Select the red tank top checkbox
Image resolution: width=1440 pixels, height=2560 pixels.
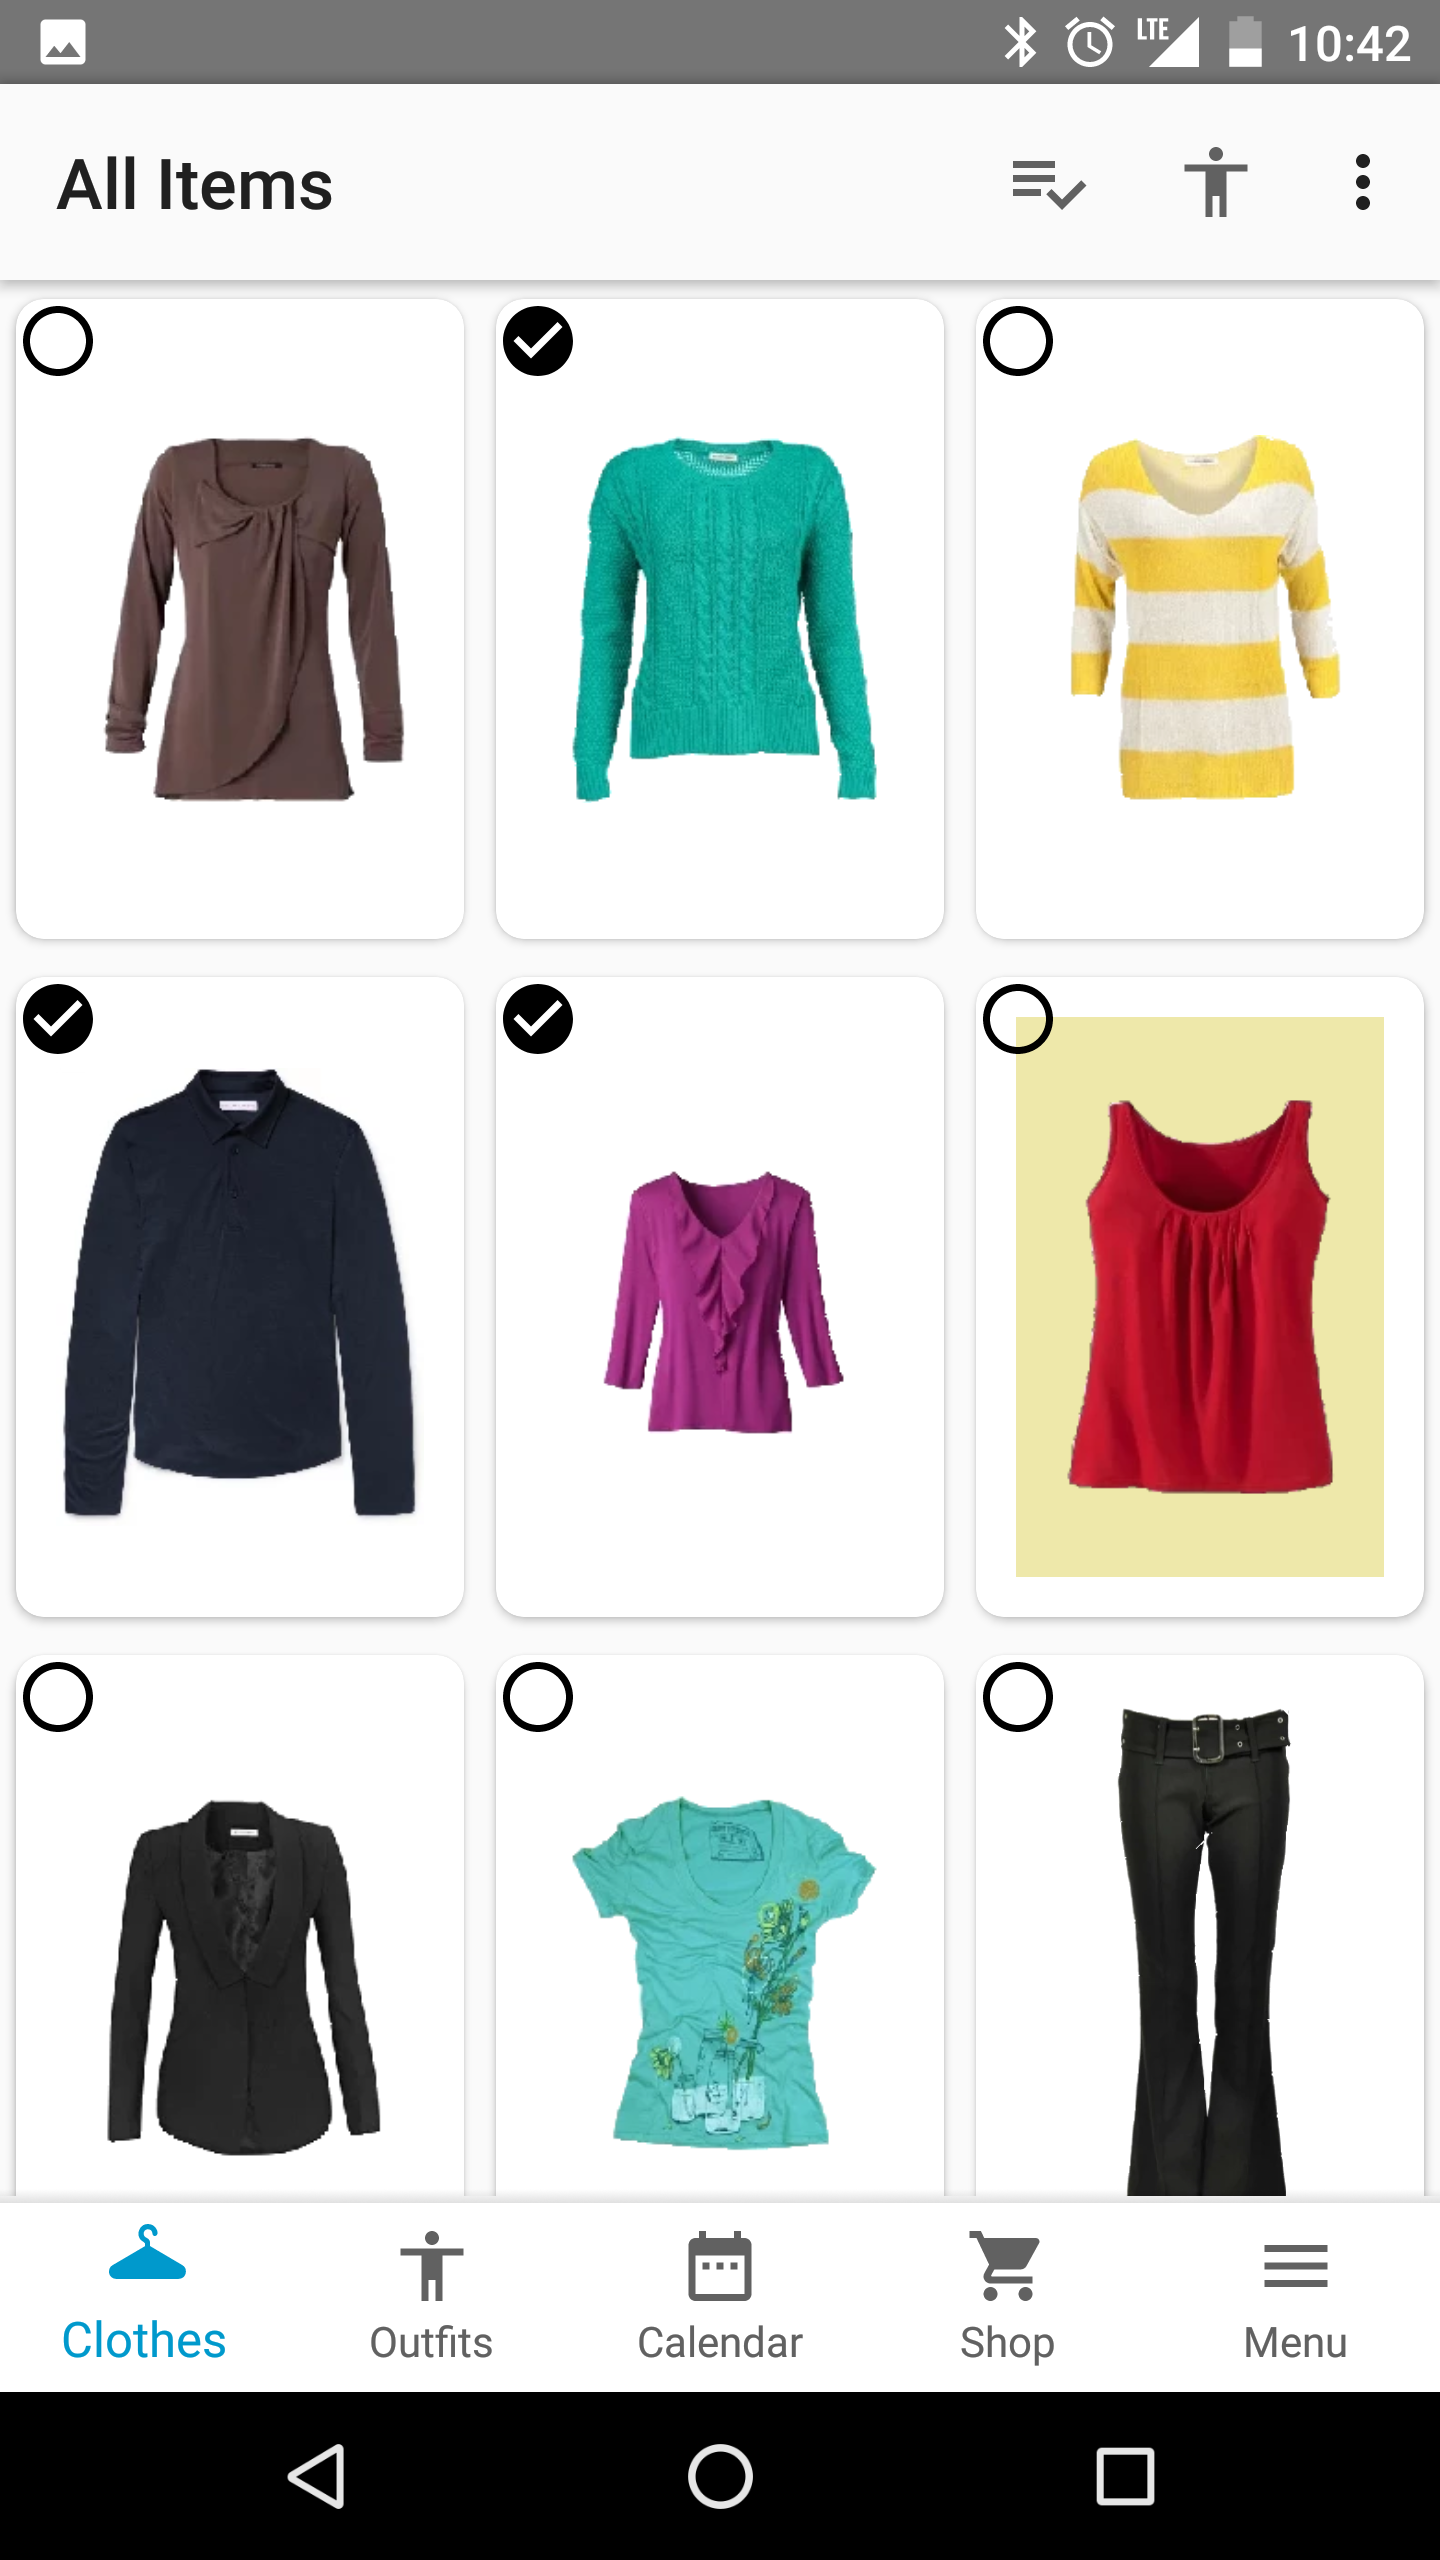point(1018,1019)
